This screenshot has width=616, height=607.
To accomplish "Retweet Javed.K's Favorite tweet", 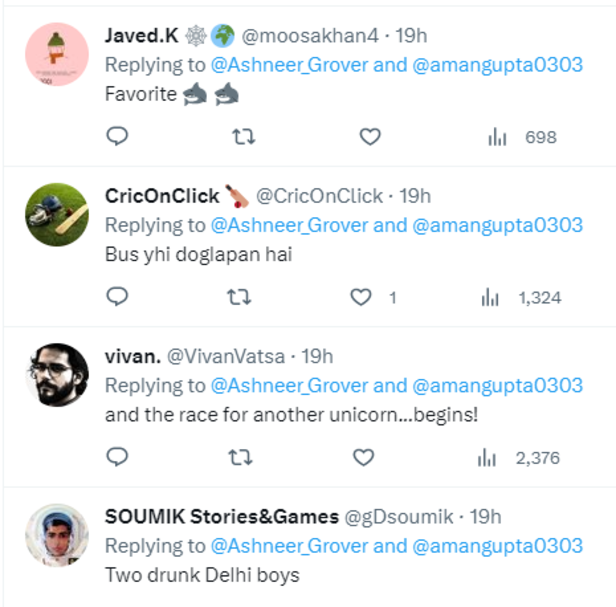I will point(242,137).
